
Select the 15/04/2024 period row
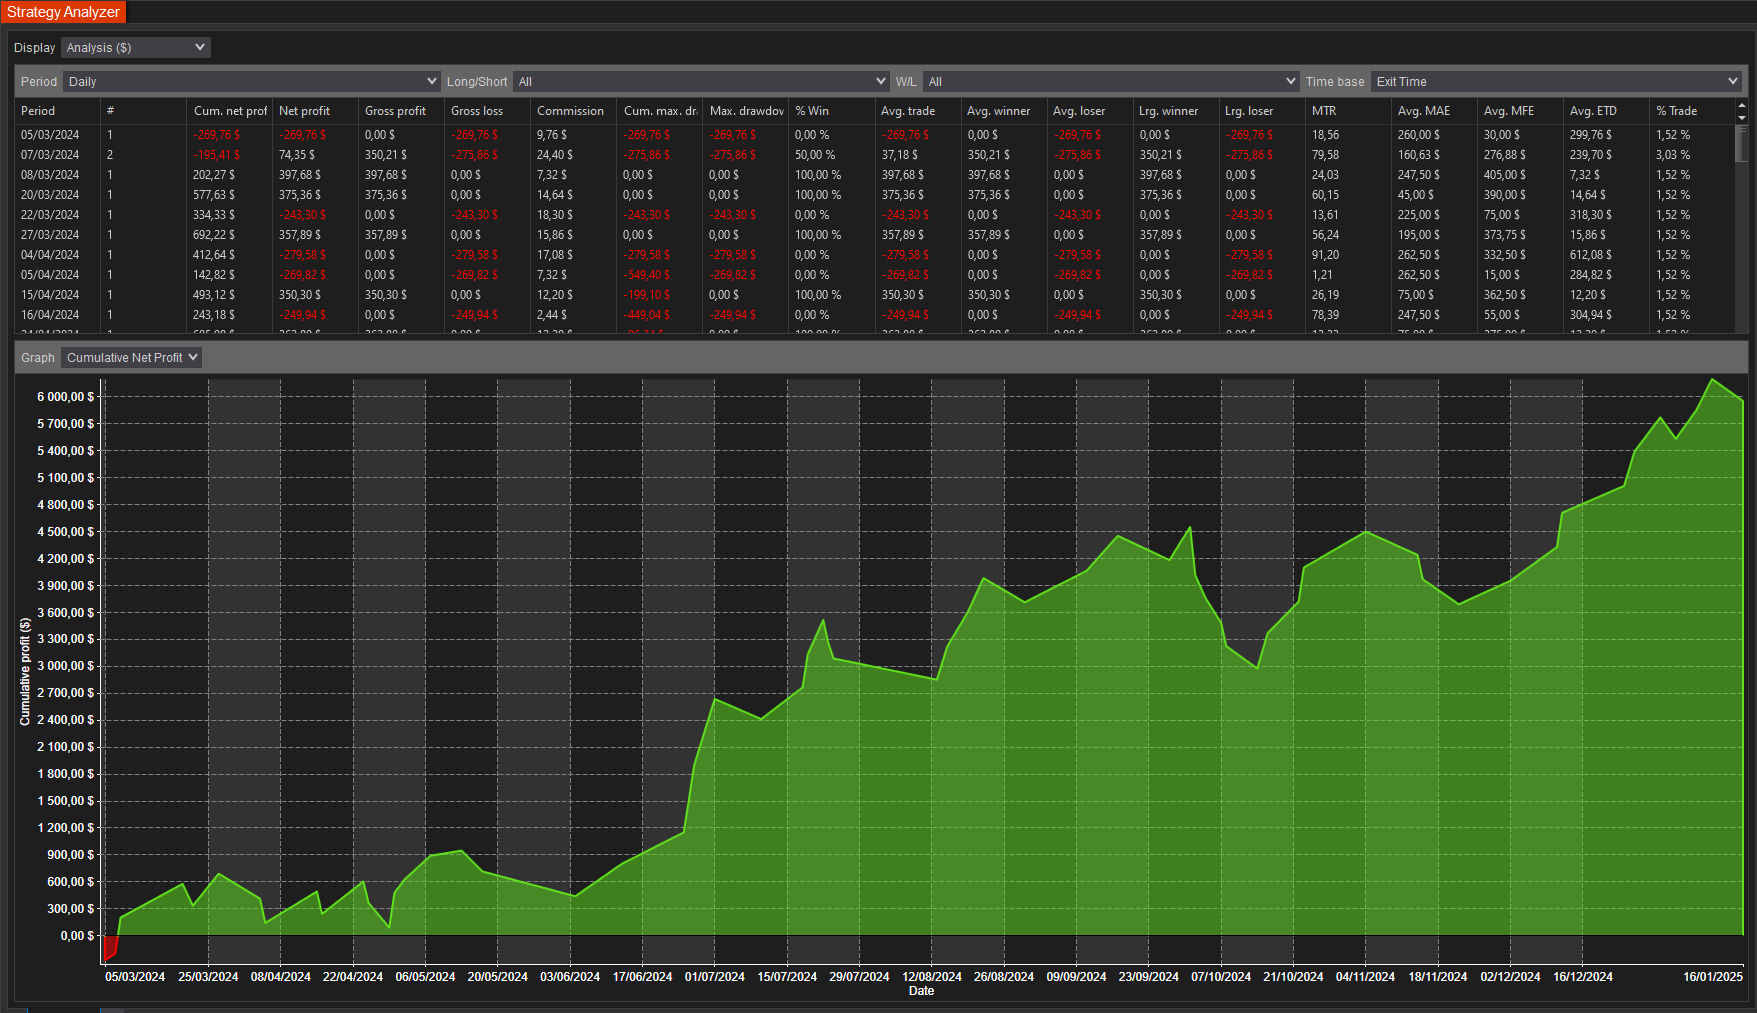(875, 295)
